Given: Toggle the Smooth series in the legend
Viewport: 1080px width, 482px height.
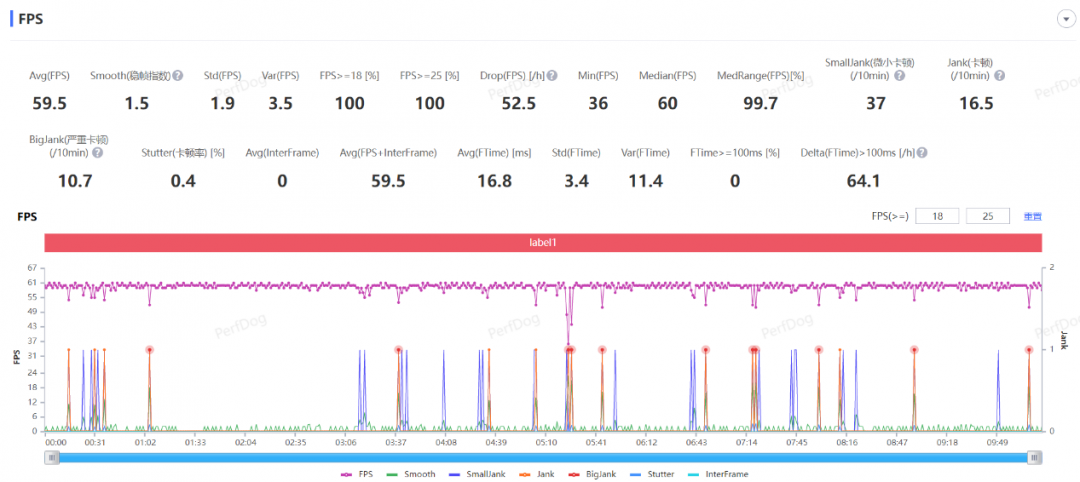Looking at the screenshot, I should click(x=411, y=474).
